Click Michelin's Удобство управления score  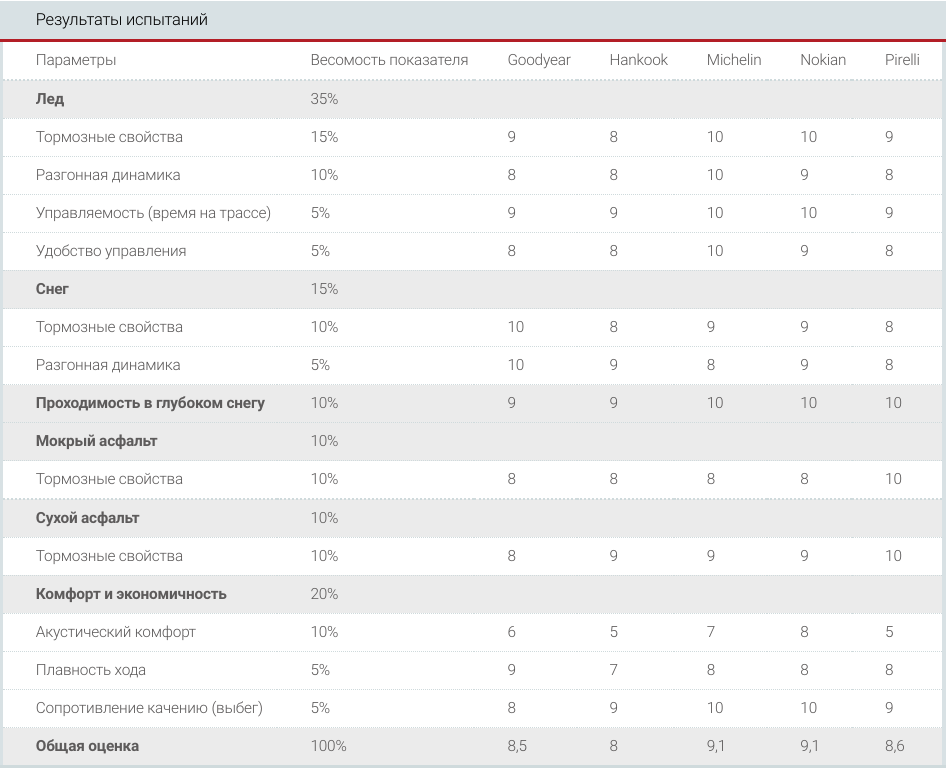(x=715, y=251)
